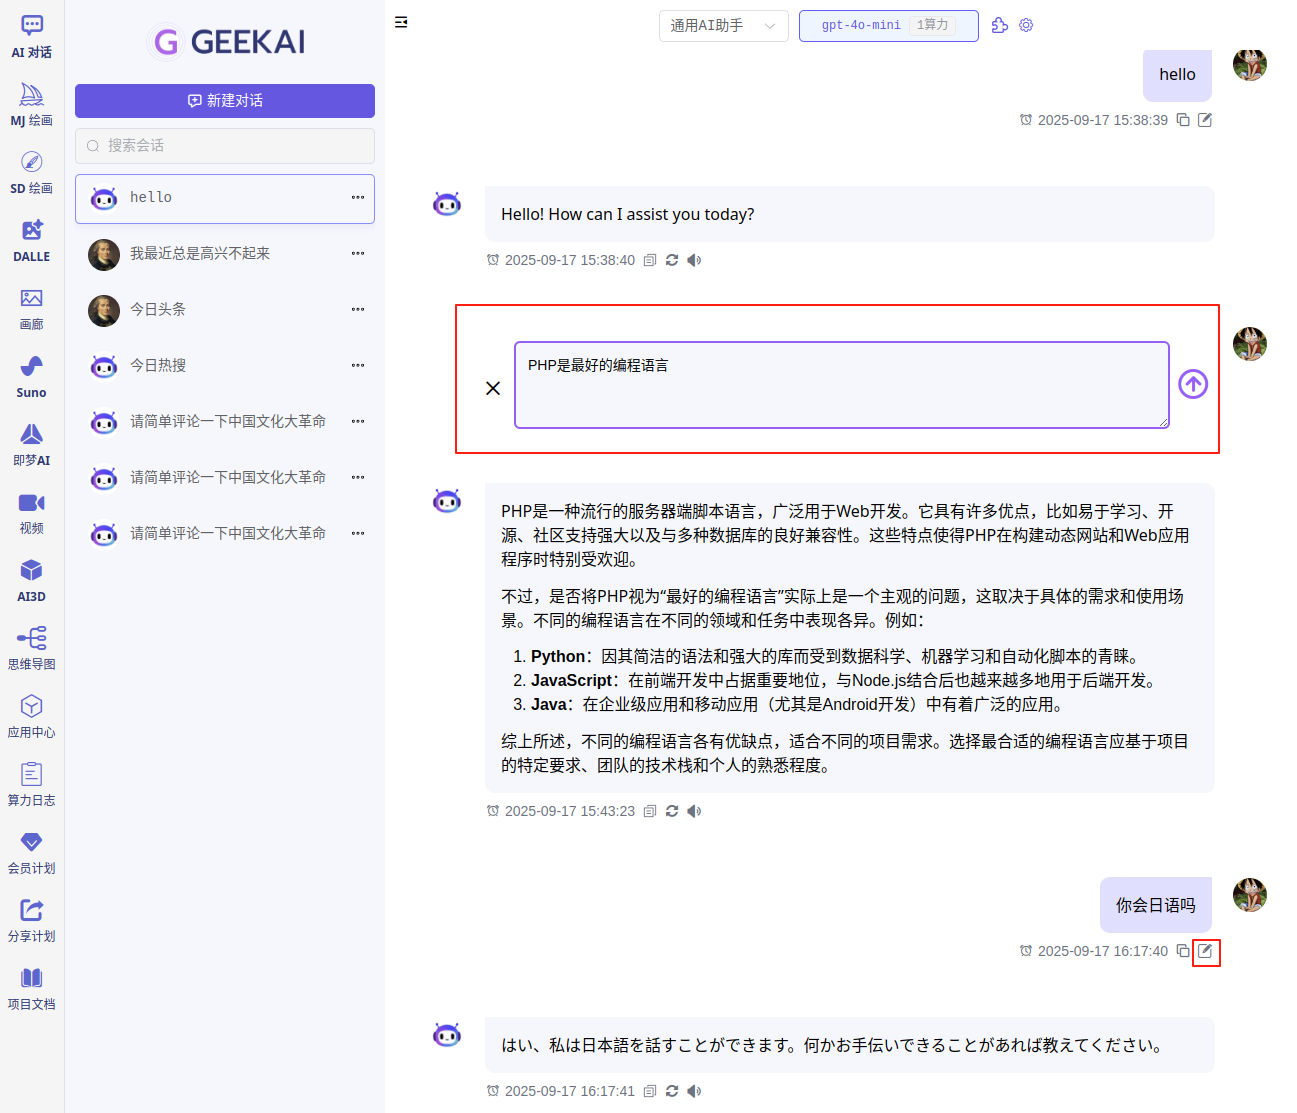The width and height of the screenshot is (1297, 1113).
Task: Go to 会员计划 membership page
Action: pyautogui.click(x=31, y=852)
